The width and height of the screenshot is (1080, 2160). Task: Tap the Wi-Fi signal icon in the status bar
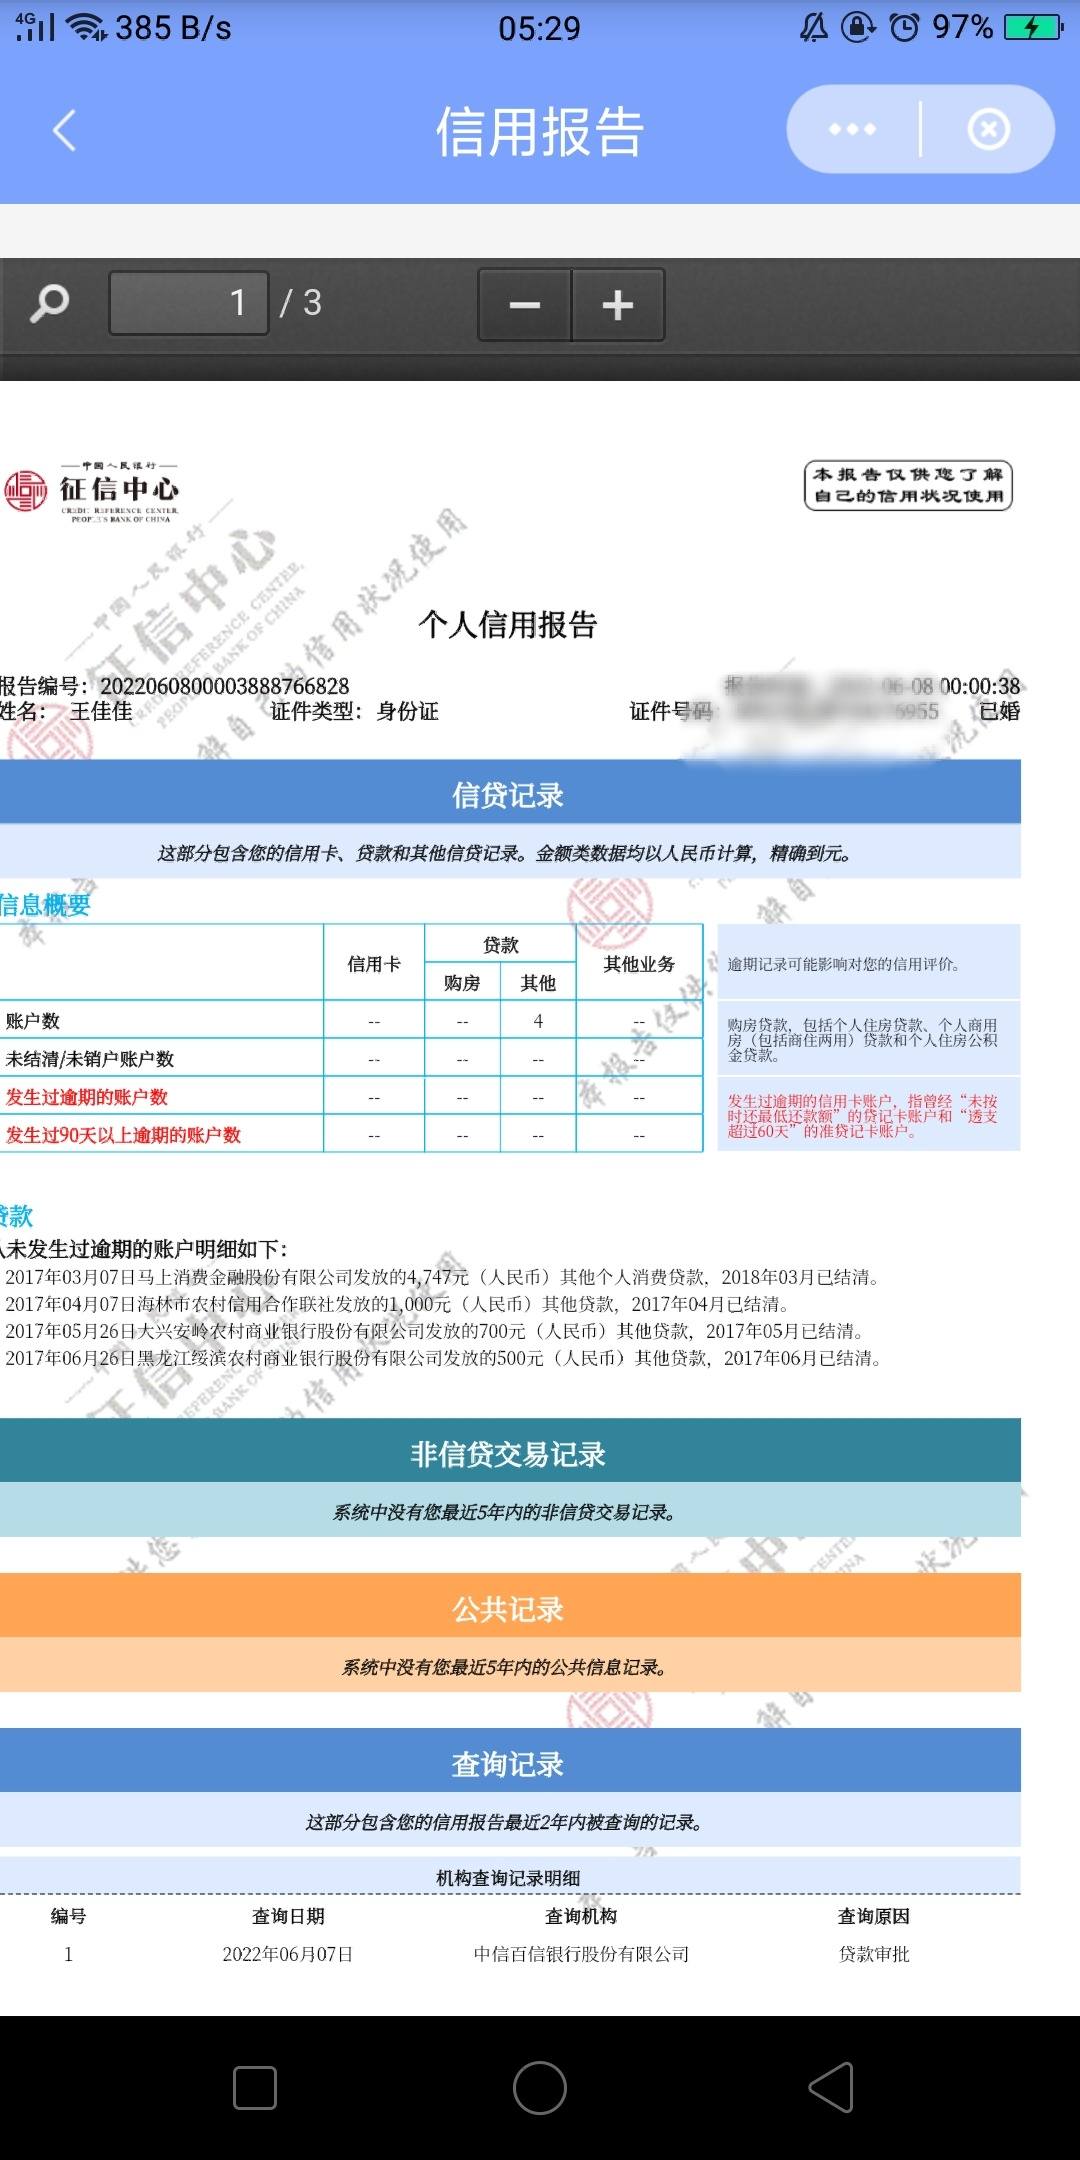pos(87,27)
